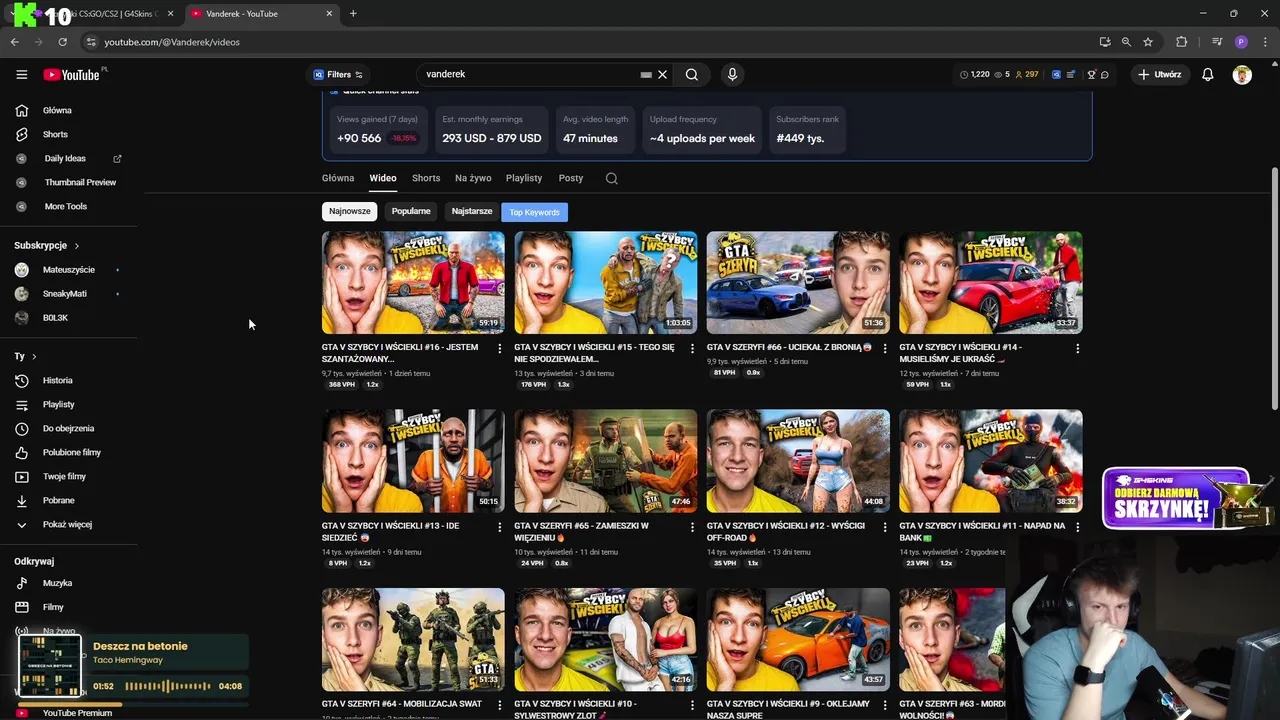The height and width of the screenshot is (720, 1280).
Task: Open the Chrome extensions puzzle icon
Action: (x=1182, y=42)
